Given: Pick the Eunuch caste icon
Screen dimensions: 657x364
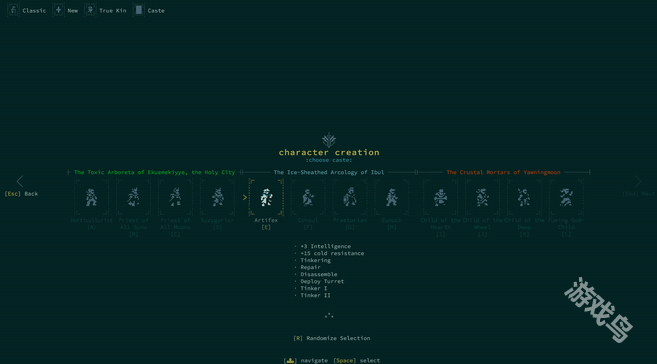Looking at the screenshot, I should pyautogui.click(x=392, y=197).
